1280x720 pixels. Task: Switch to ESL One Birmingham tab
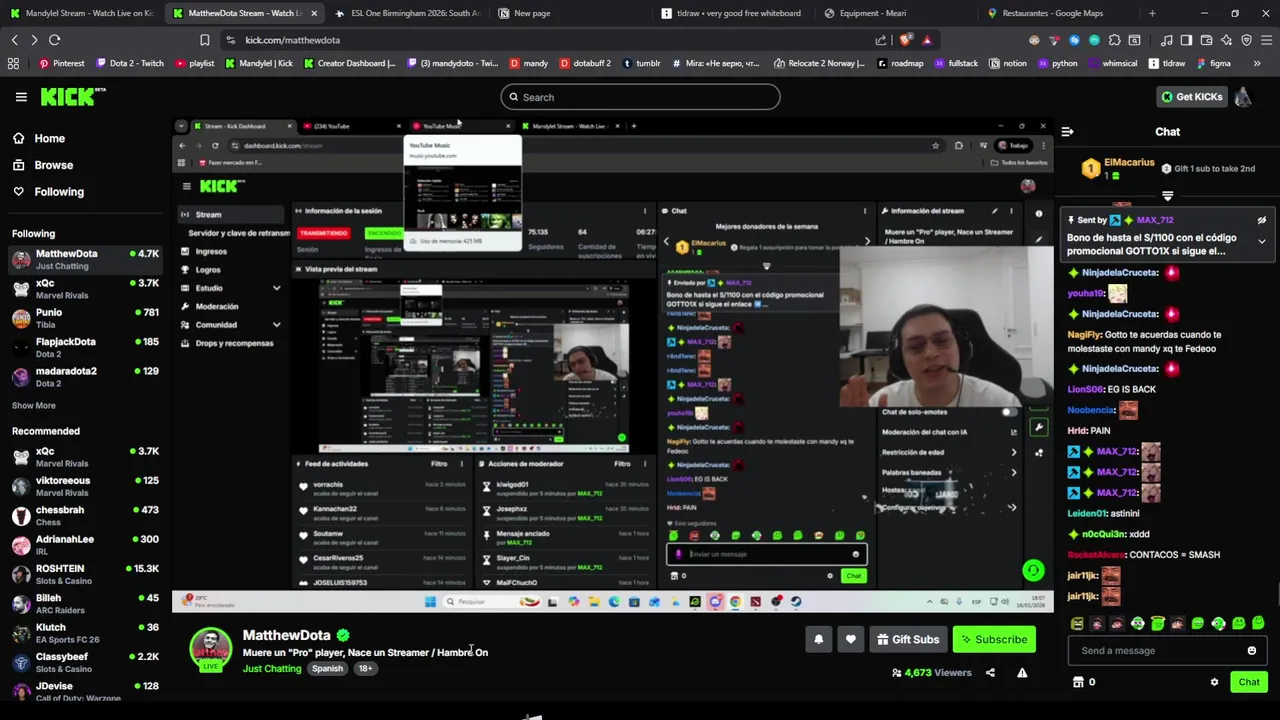(x=407, y=13)
